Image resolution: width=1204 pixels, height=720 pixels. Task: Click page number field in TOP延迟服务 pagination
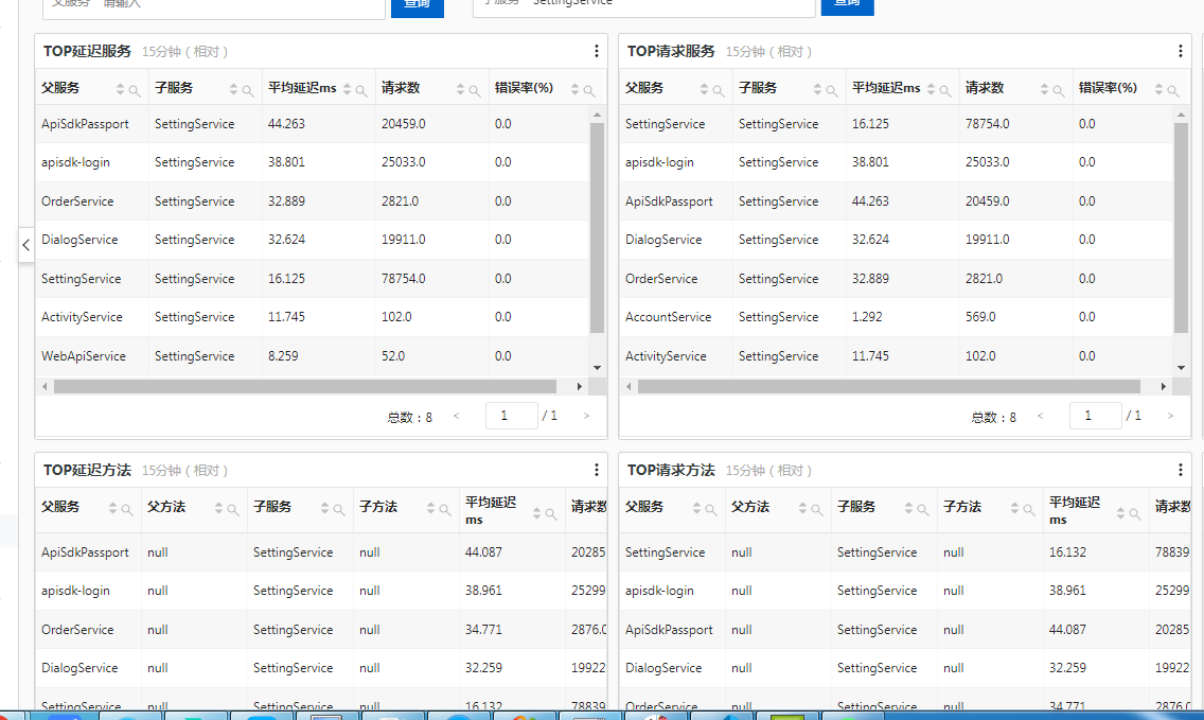[511, 416]
